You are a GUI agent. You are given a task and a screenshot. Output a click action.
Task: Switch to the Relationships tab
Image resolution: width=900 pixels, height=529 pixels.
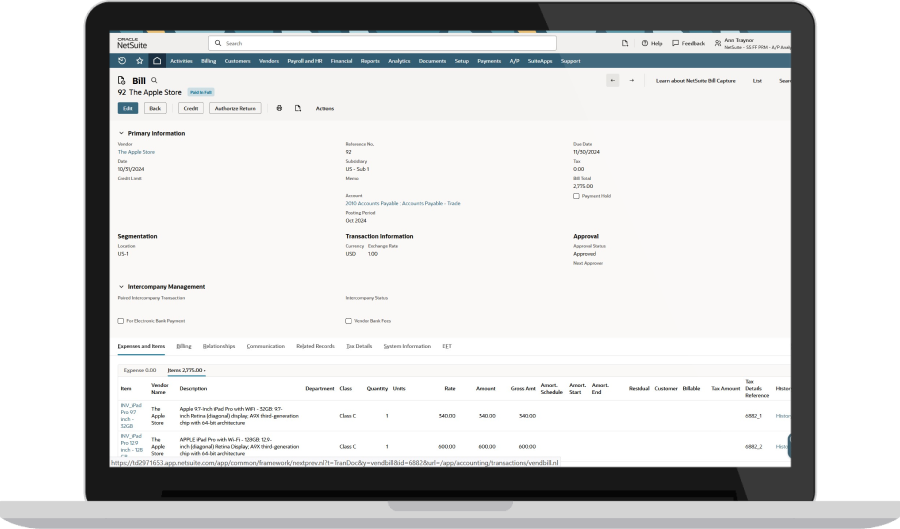tap(219, 347)
